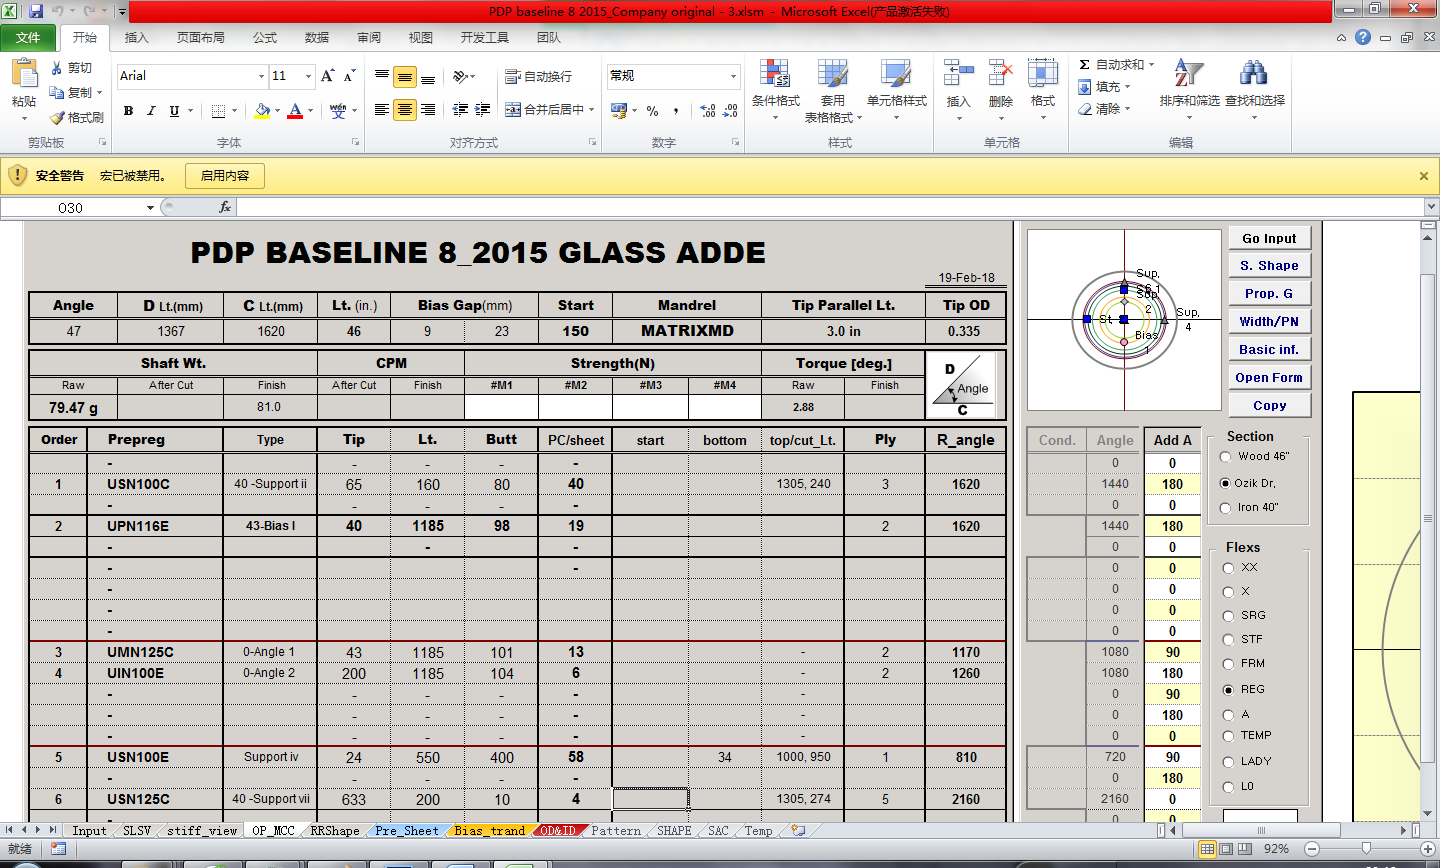Click the AutoSum sigma icon

click(1084, 65)
